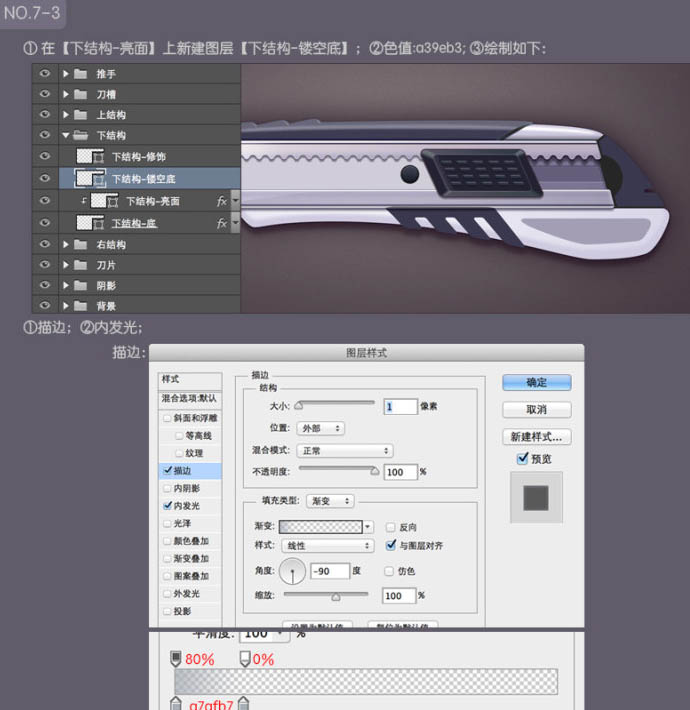
Task: Enable 光泽 effect checkbox
Action: coord(167,523)
